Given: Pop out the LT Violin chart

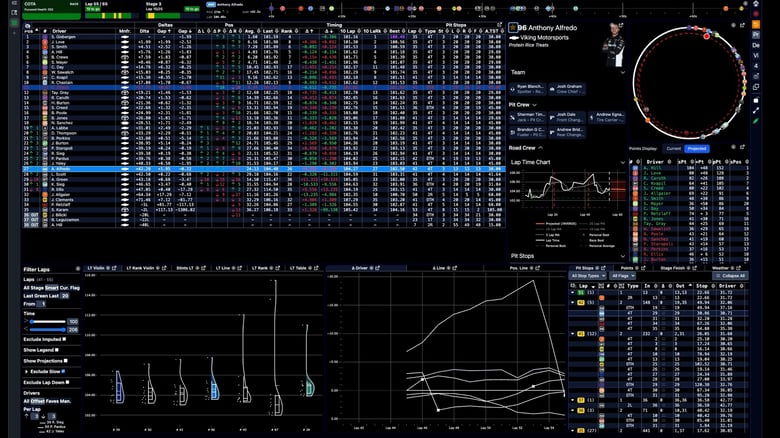Looking at the screenshot, I should [114, 268].
